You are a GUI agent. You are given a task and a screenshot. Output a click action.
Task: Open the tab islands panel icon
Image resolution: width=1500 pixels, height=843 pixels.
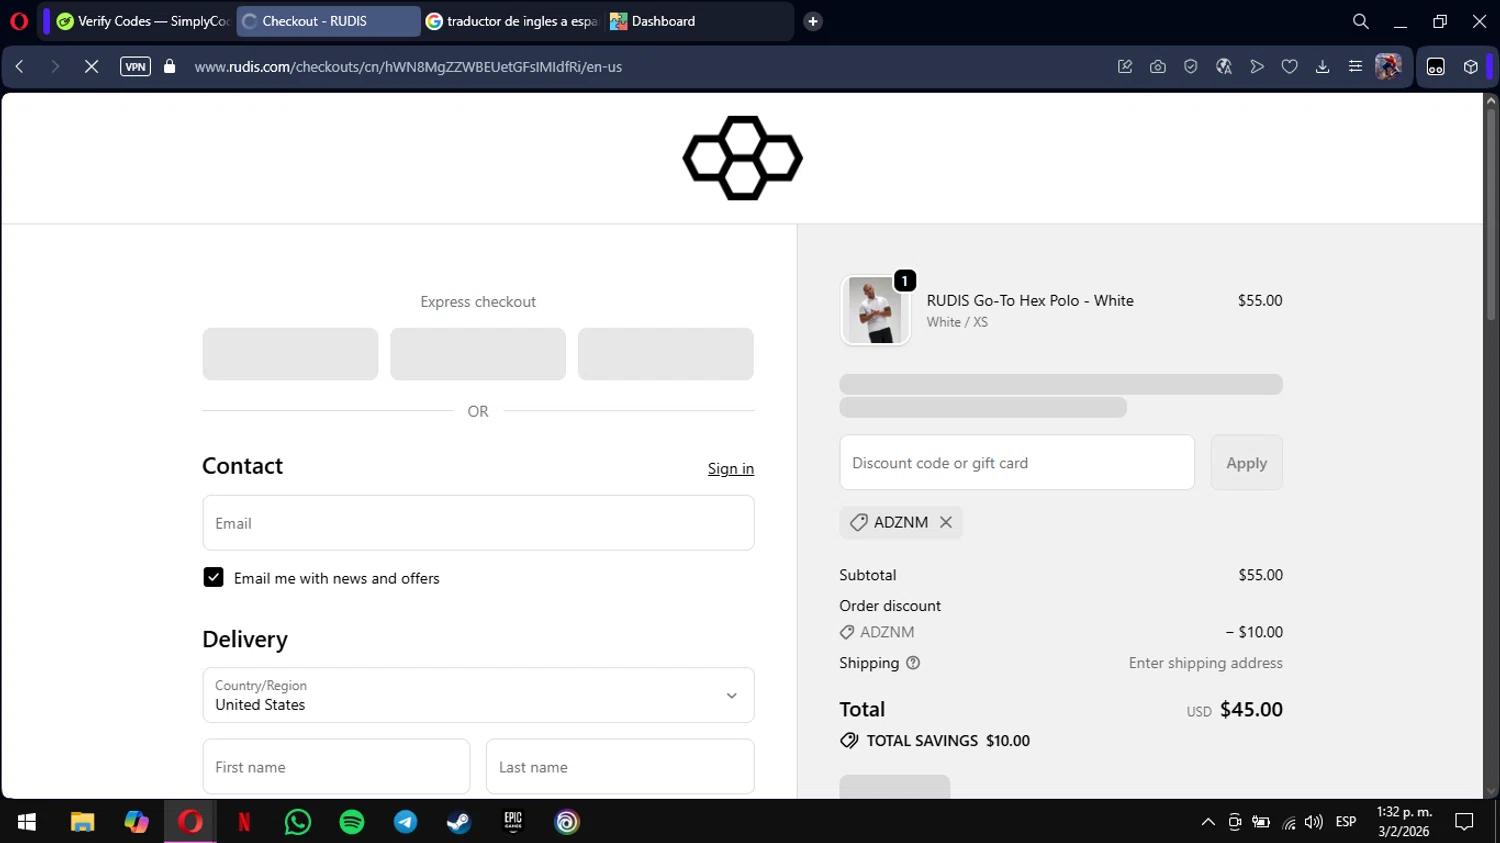click(1436, 67)
